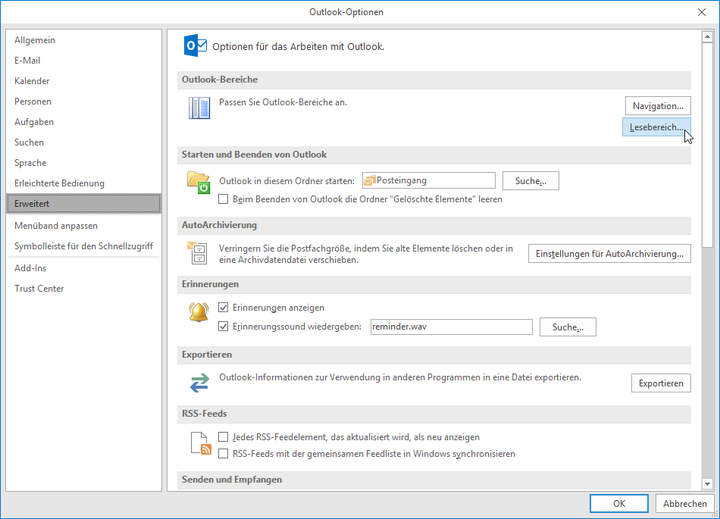The width and height of the screenshot is (720, 519).
Task: Click the export arrows icon
Action: [x=199, y=383]
